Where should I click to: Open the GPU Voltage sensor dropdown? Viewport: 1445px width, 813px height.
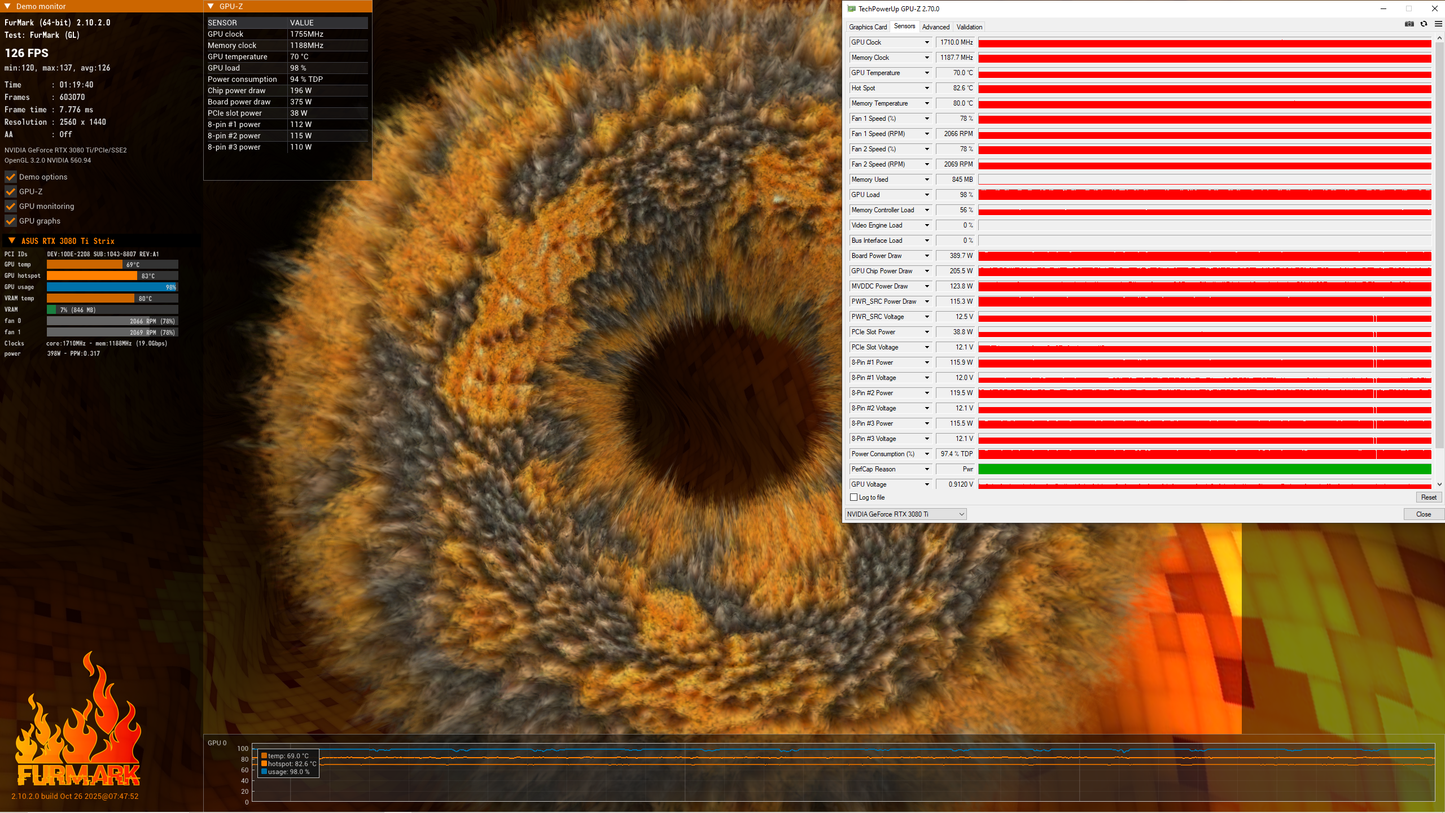click(927, 485)
